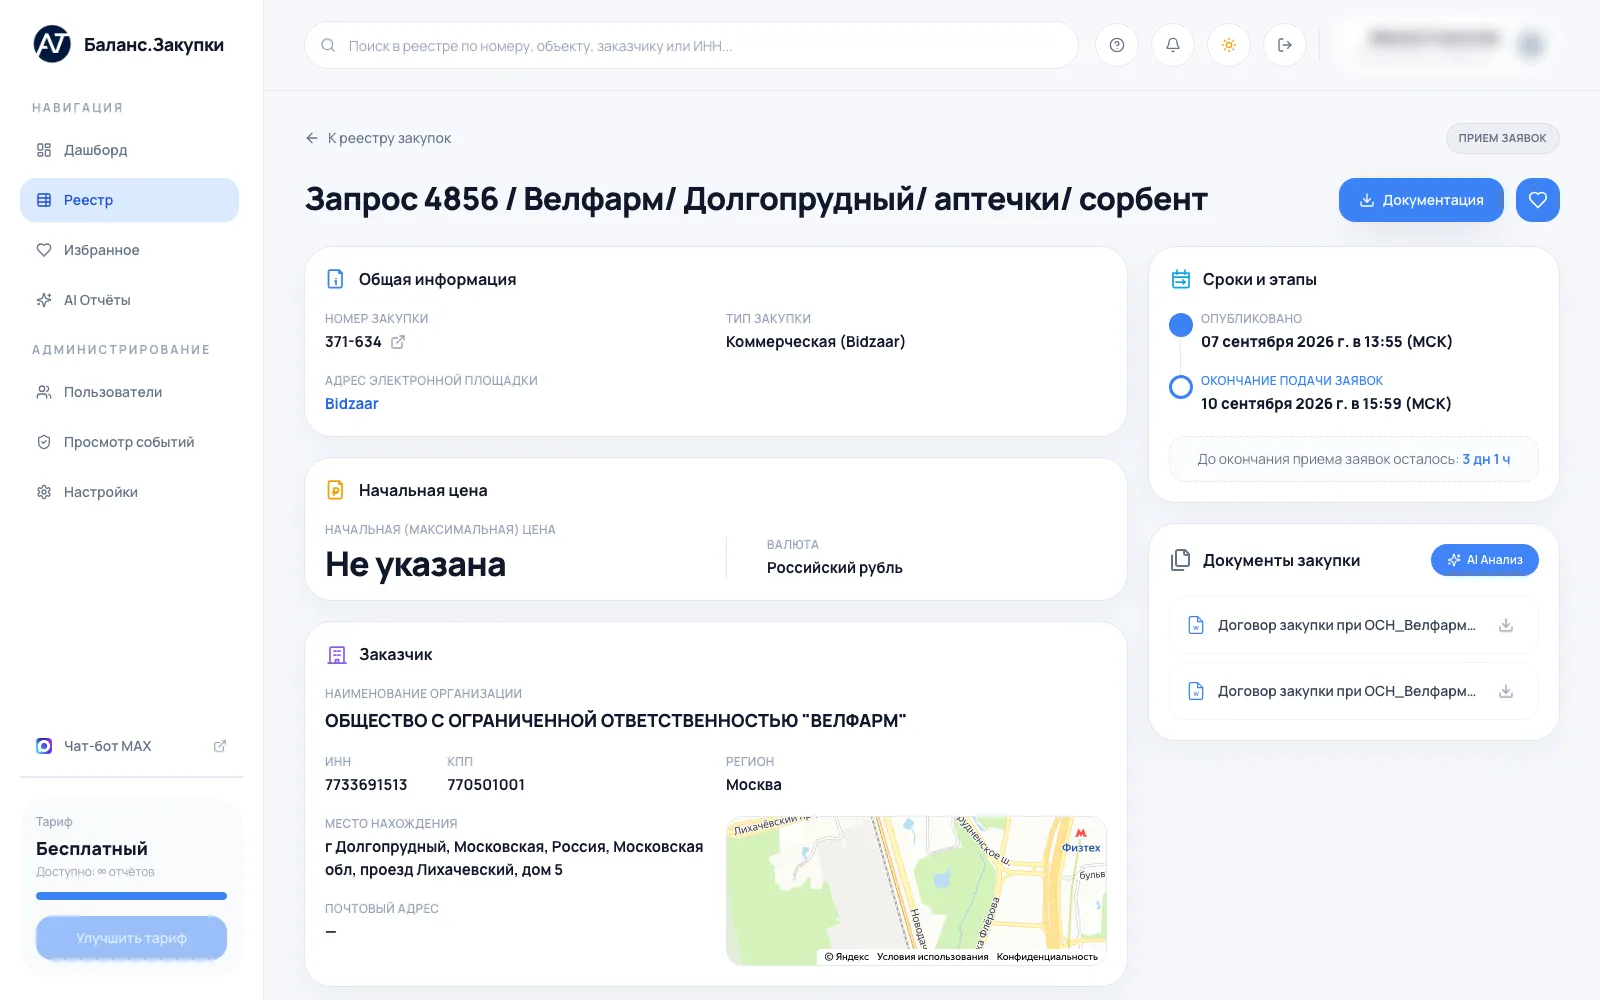Download first Договор закупки document
Screen dimensions: 1600x1000
tap(1506, 625)
